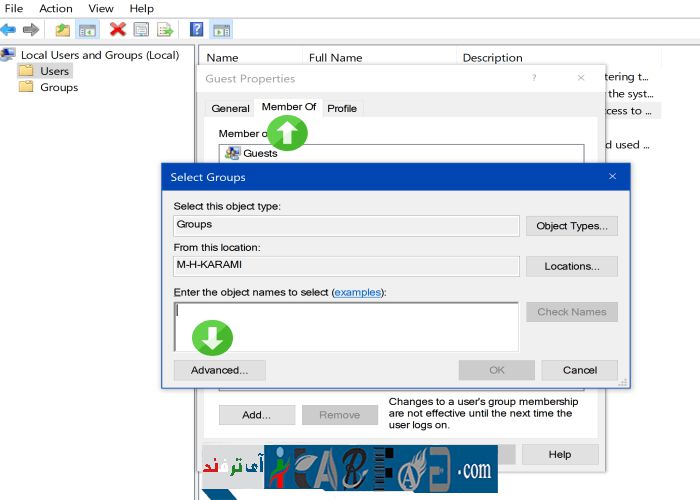700x500 pixels.
Task: Click the Forward arrow toolbar icon
Action: click(x=31, y=30)
